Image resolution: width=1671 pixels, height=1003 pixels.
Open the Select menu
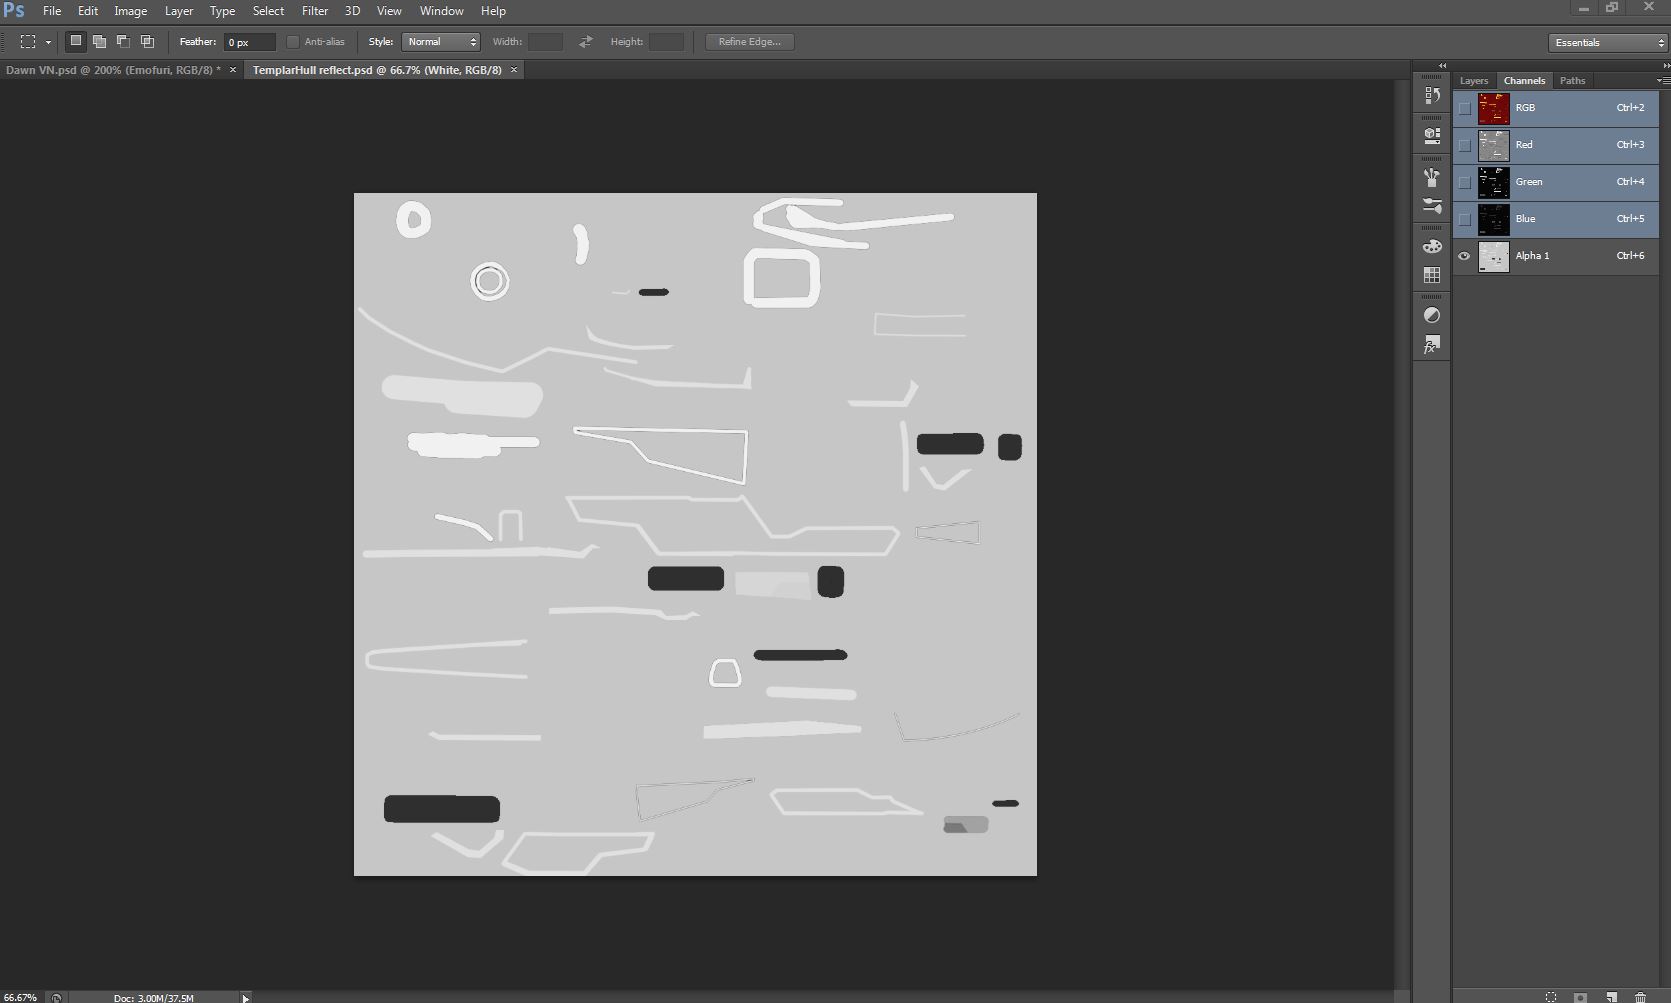[x=268, y=11]
